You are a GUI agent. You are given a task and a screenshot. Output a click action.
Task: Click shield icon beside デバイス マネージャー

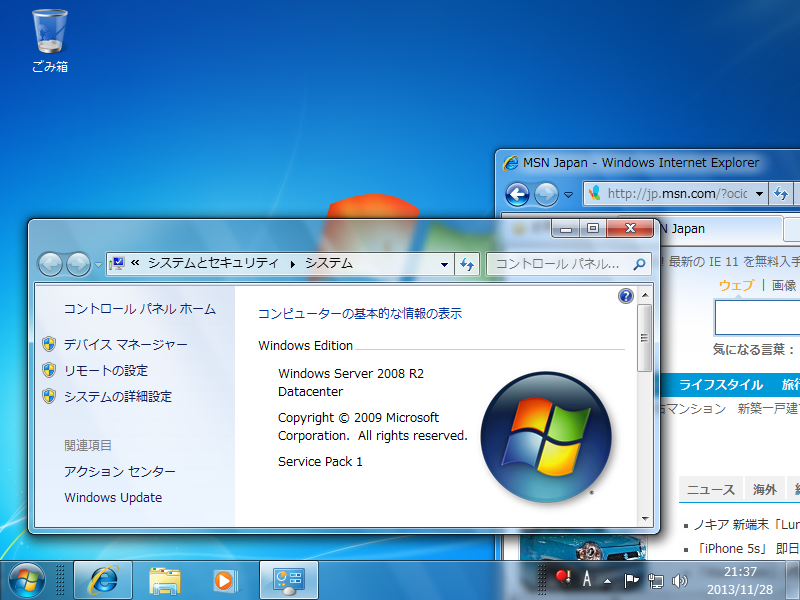tap(49, 344)
